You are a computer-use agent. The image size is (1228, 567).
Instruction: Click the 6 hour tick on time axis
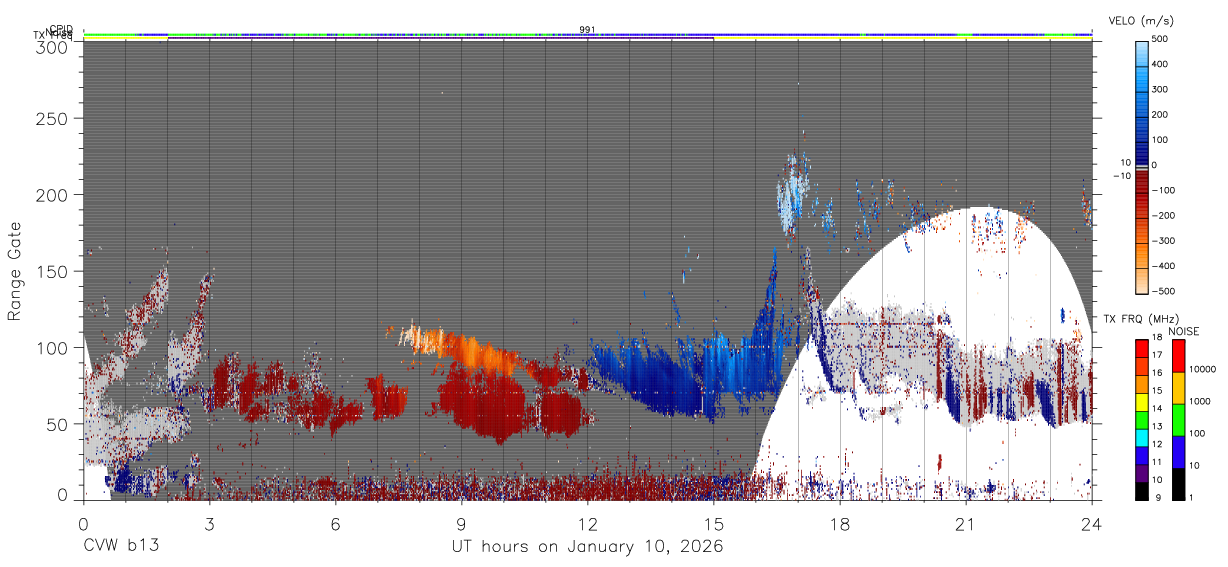point(335,523)
